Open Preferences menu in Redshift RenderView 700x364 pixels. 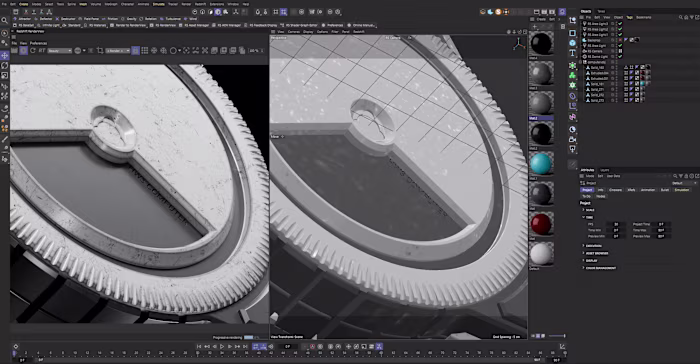point(38,43)
